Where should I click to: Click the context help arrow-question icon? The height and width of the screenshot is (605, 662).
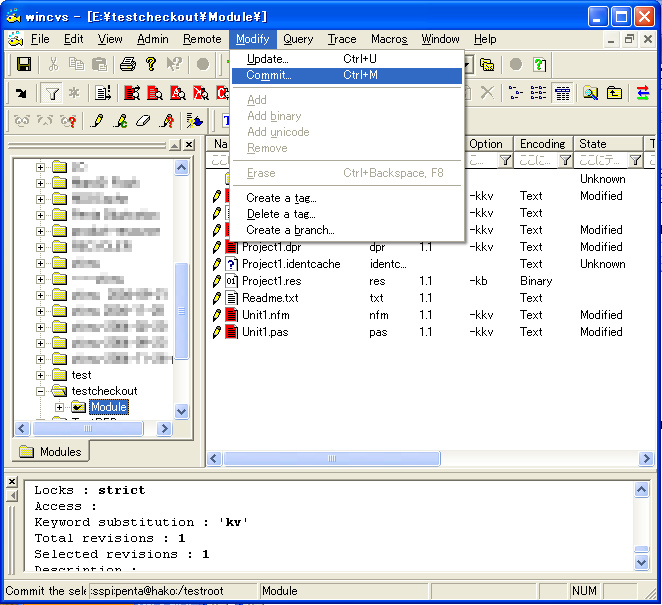point(174,64)
